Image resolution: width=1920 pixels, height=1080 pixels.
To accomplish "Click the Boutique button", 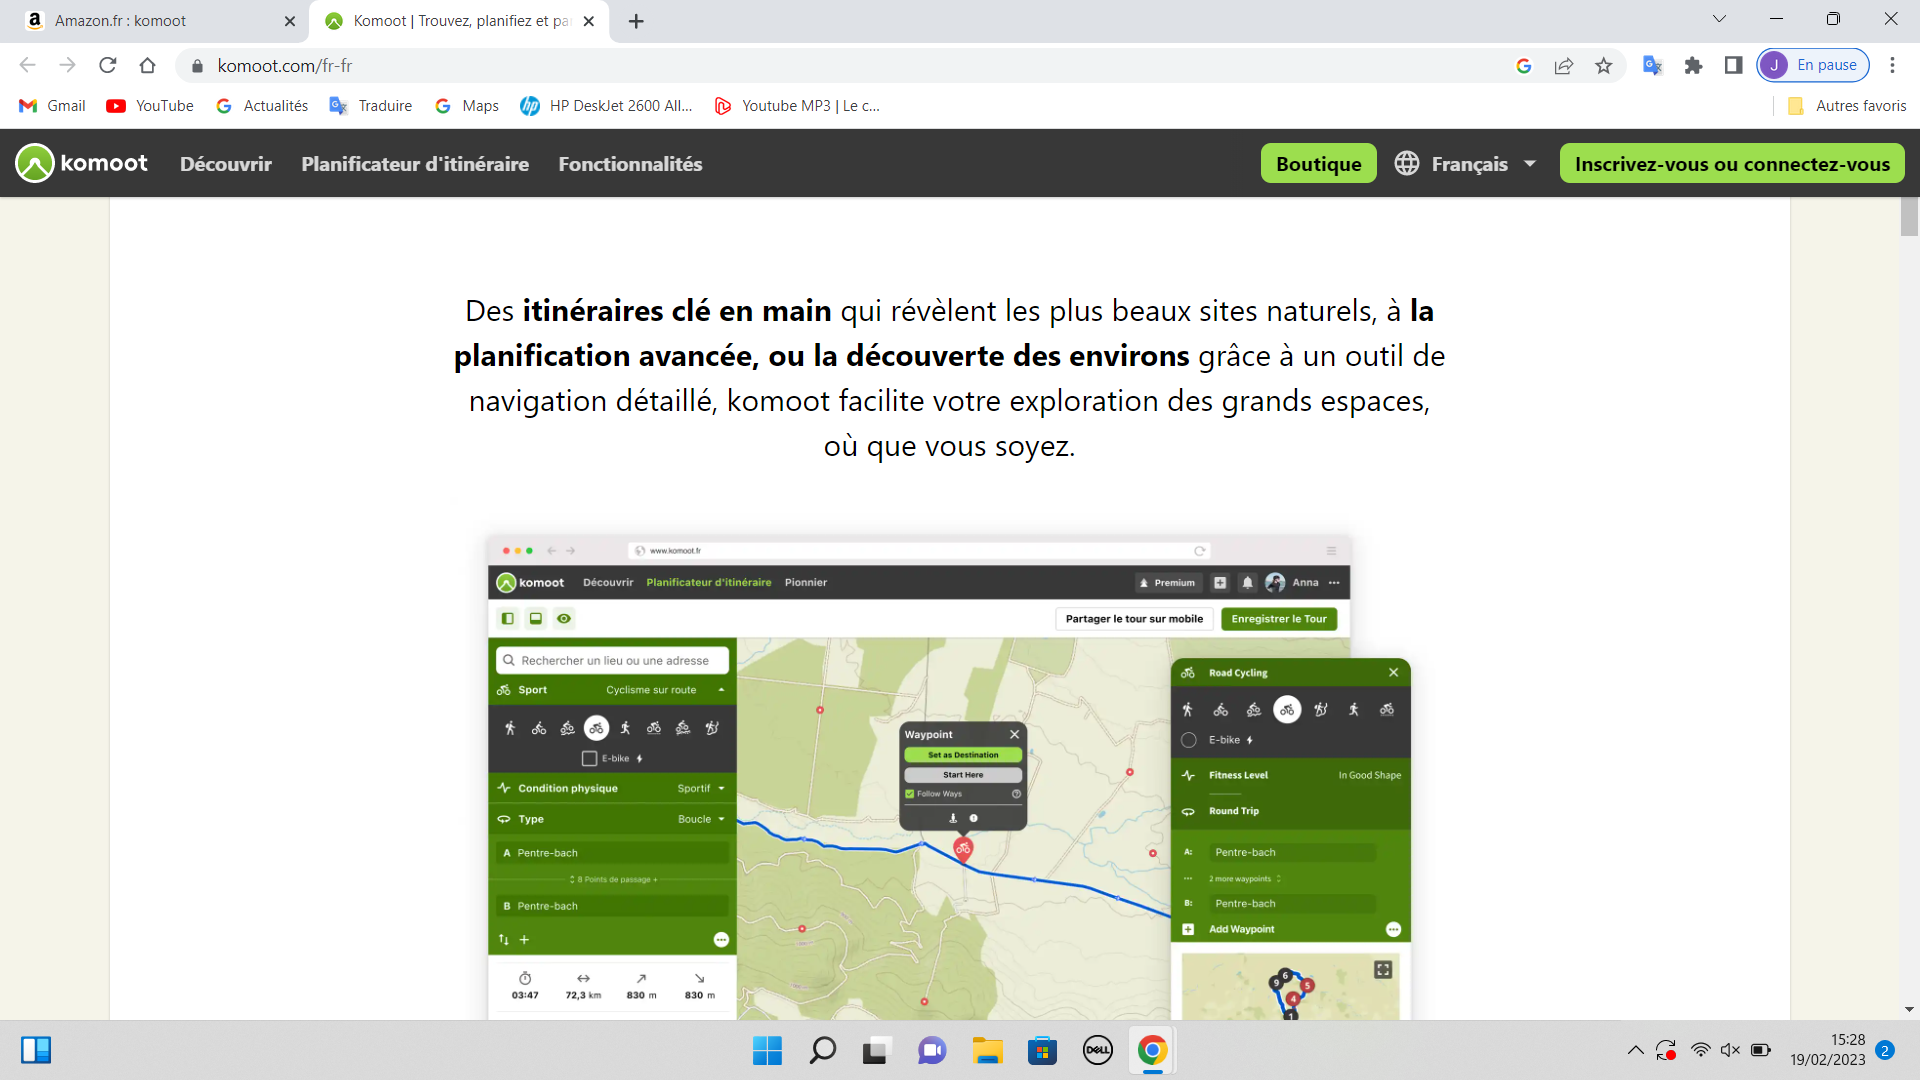I will coord(1318,164).
